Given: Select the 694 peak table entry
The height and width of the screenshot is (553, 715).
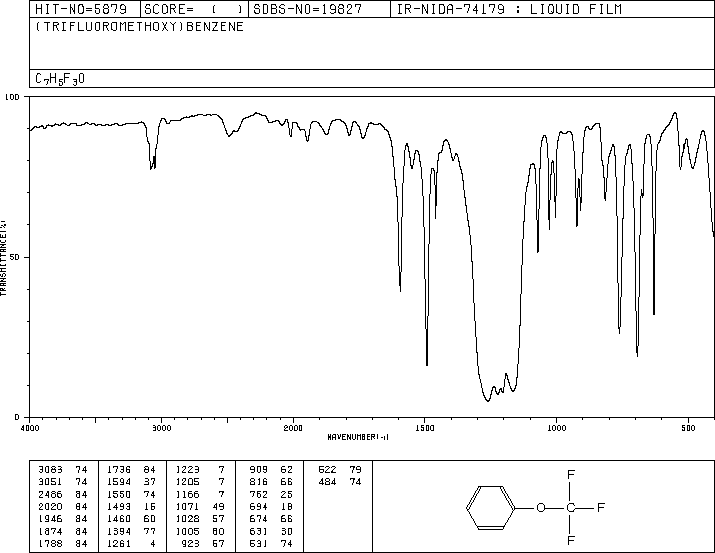Looking at the screenshot, I should (x=271, y=506).
